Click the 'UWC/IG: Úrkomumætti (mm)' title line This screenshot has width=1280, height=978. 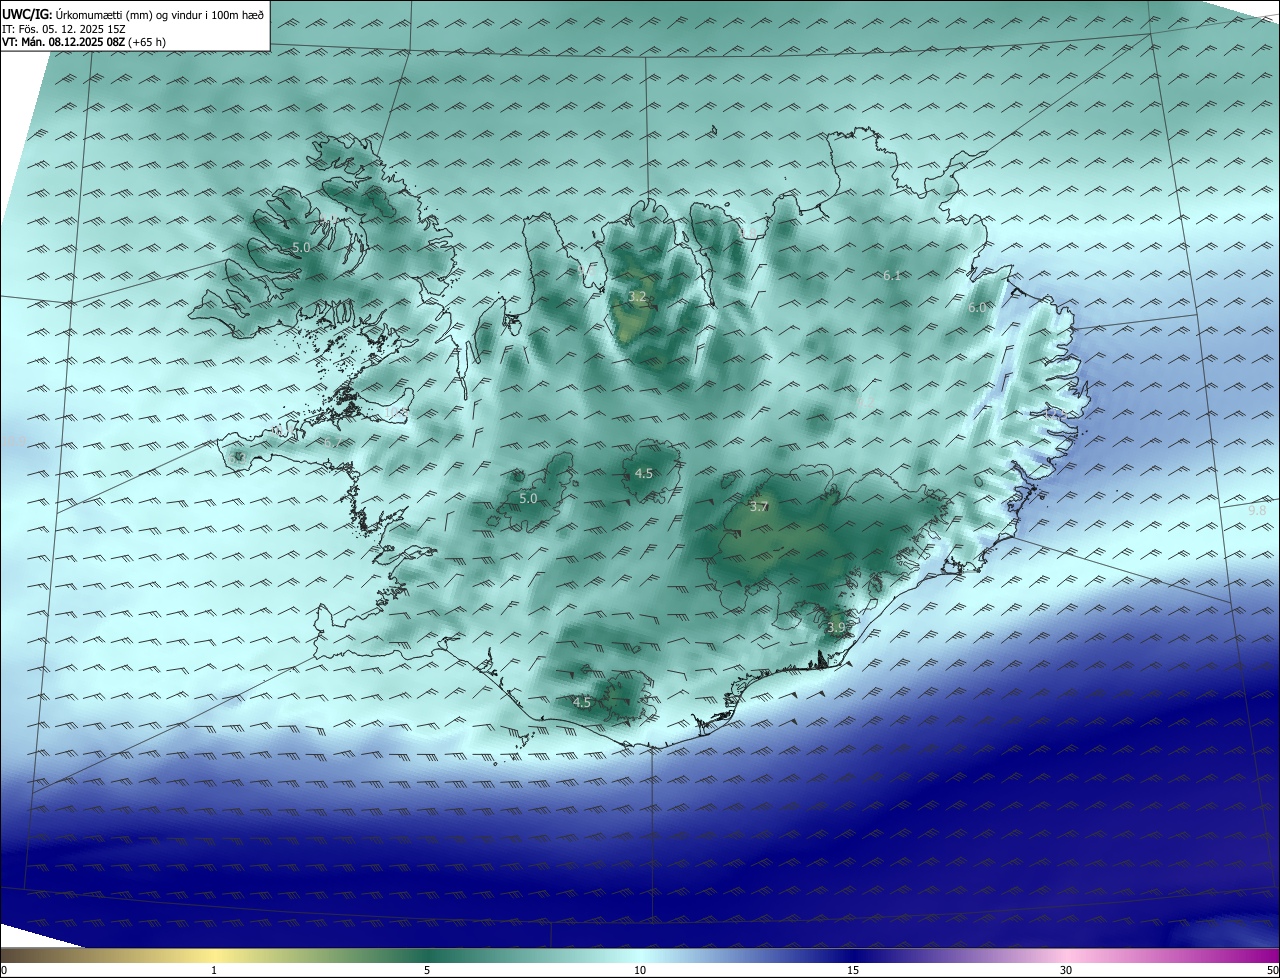point(133,14)
